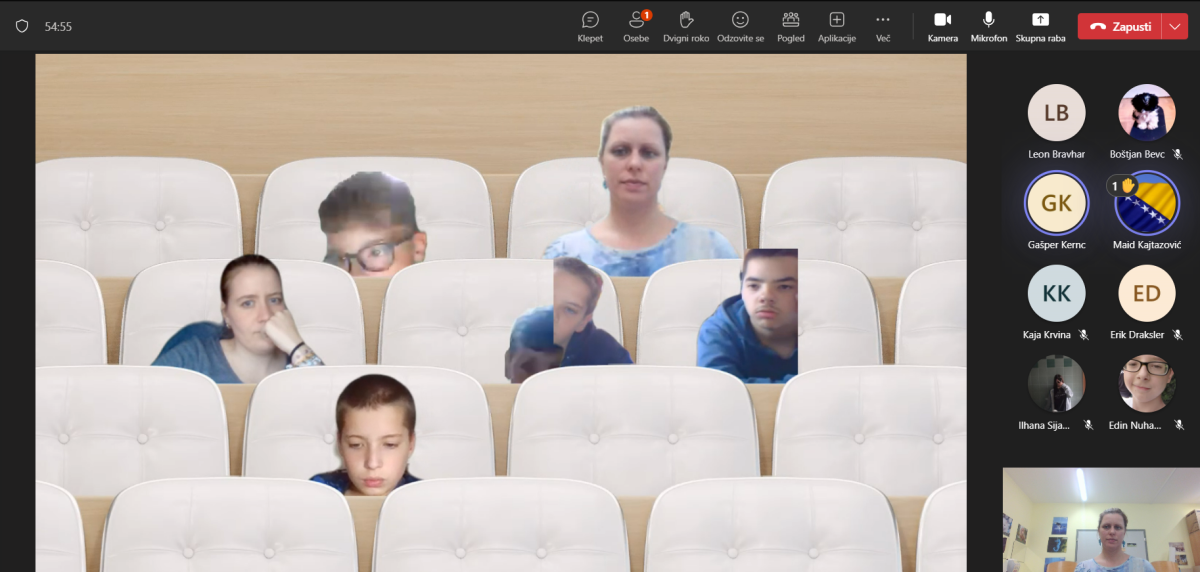Click Zapusti to leave the meeting
The width and height of the screenshot is (1200, 572).
1120,27
